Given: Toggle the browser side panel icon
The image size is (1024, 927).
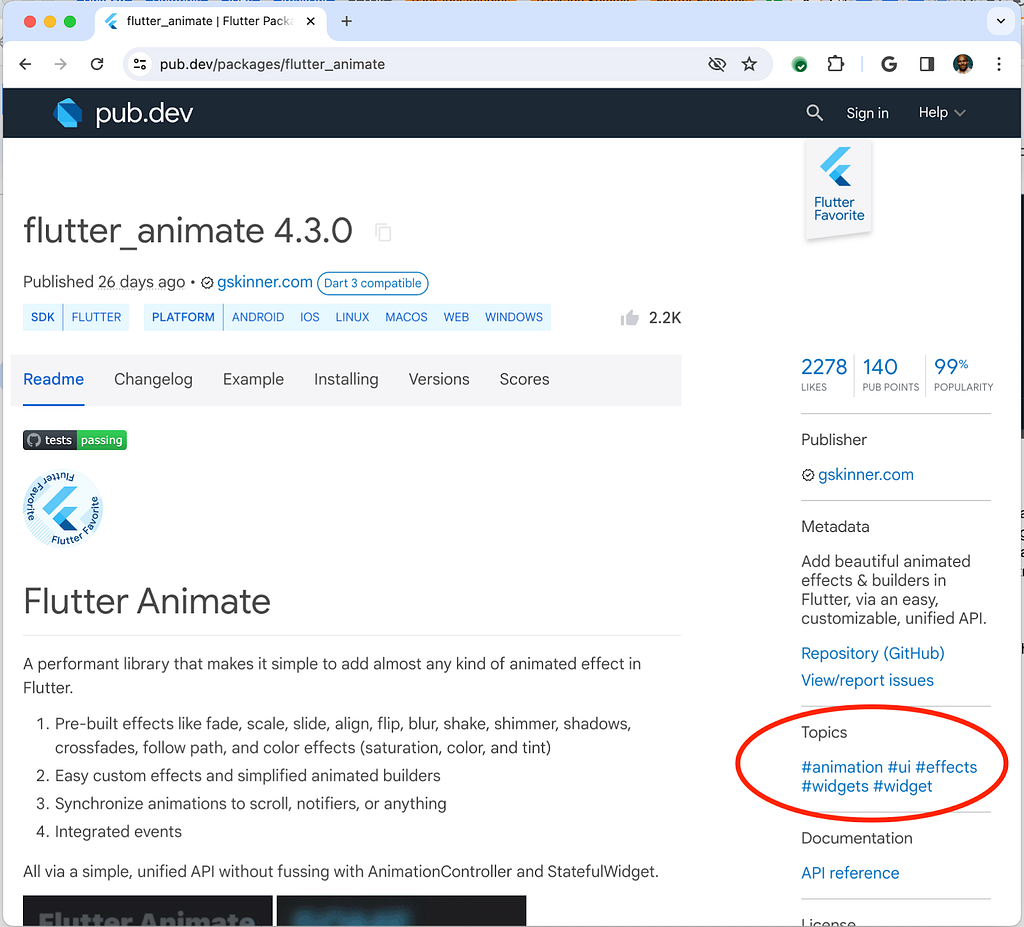Looking at the screenshot, I should coord(927,64).
